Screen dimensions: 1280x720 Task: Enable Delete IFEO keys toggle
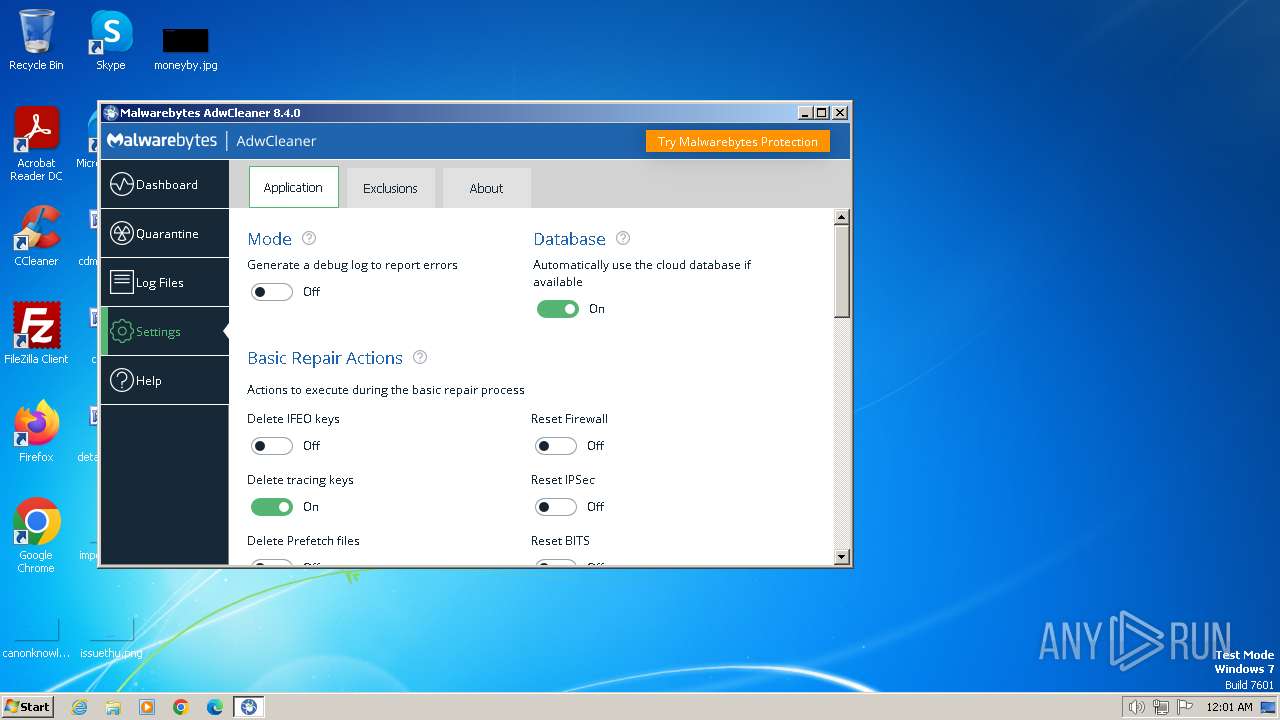pos(271,446)
